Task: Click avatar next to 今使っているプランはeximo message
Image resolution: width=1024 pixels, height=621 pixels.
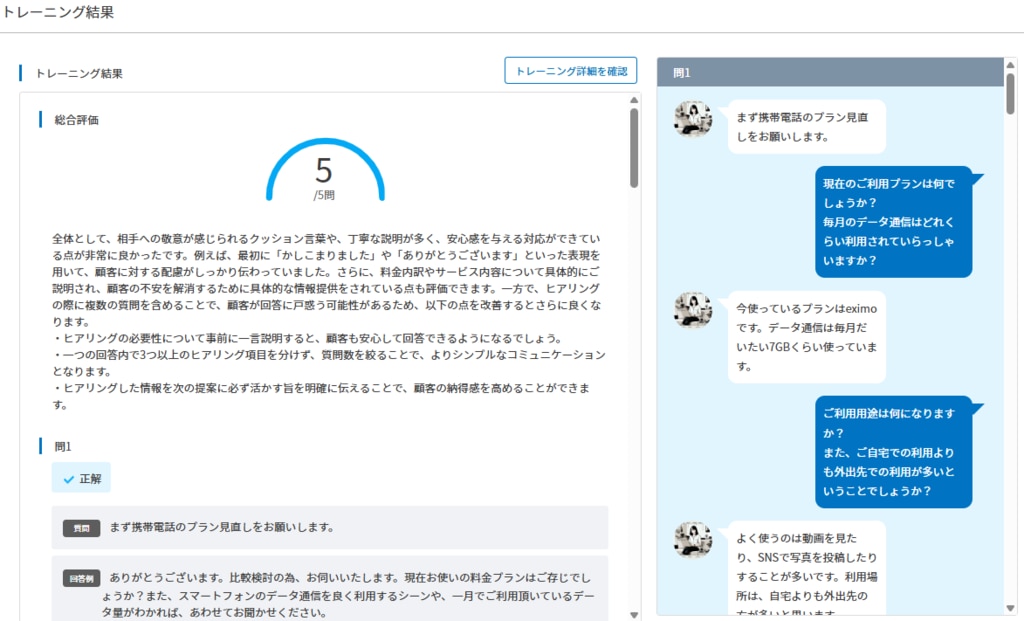Action: [x=693, y=310]
